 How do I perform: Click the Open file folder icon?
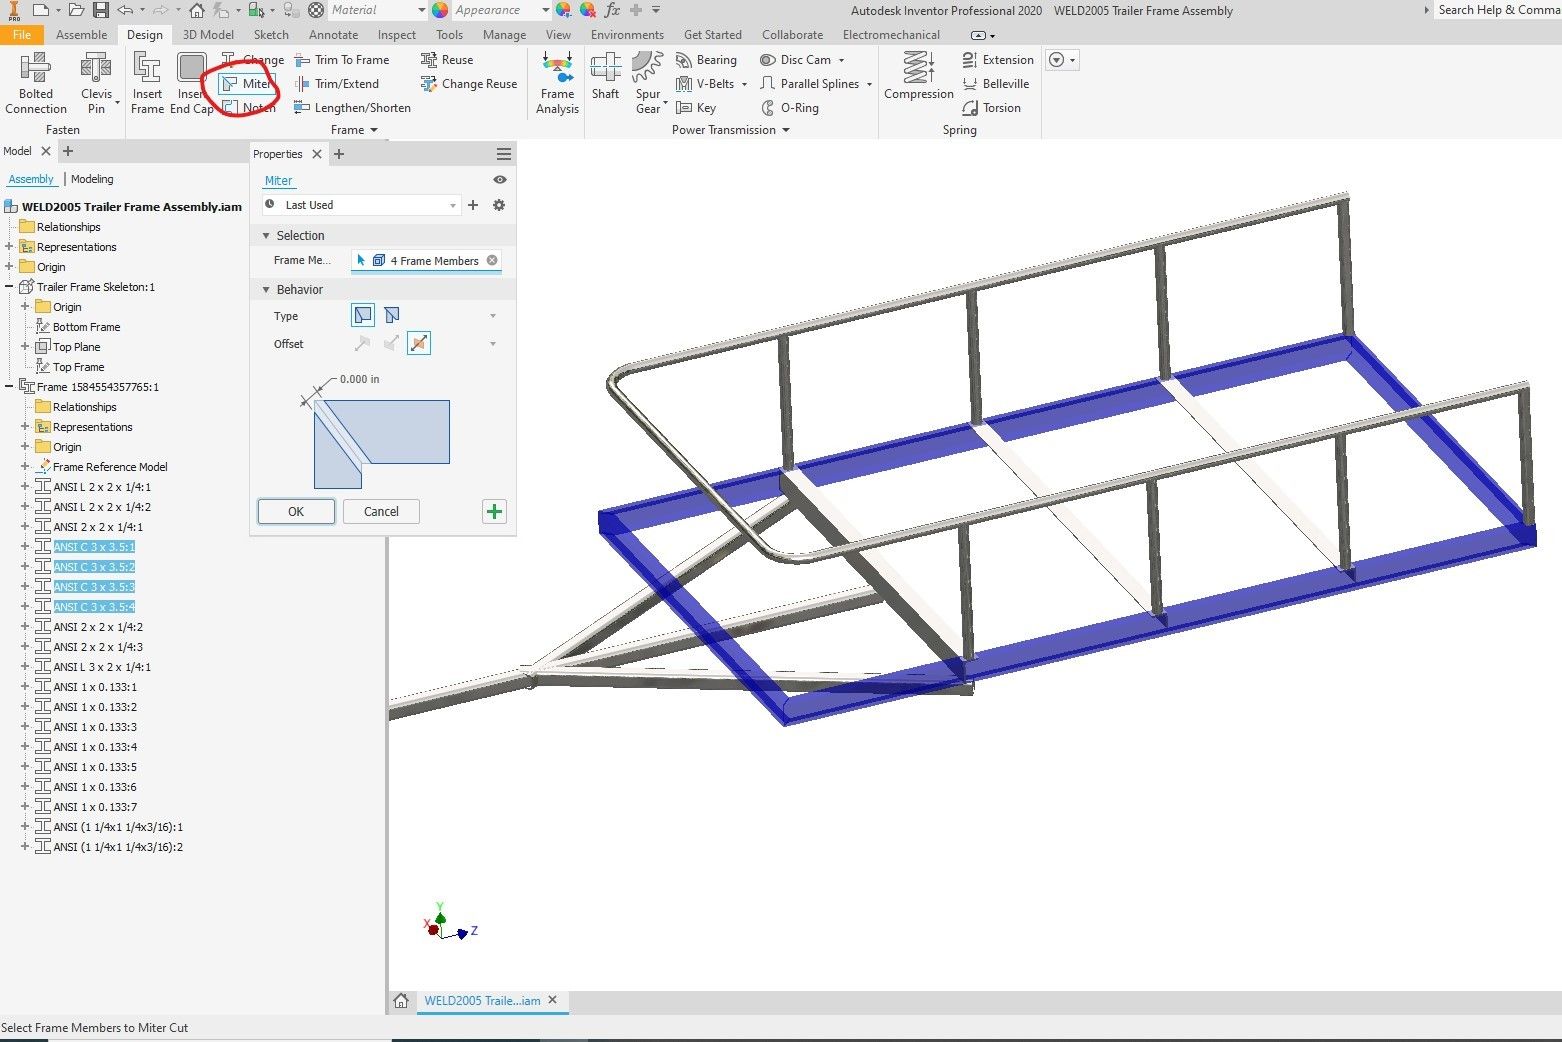click(x=78, y=10)
